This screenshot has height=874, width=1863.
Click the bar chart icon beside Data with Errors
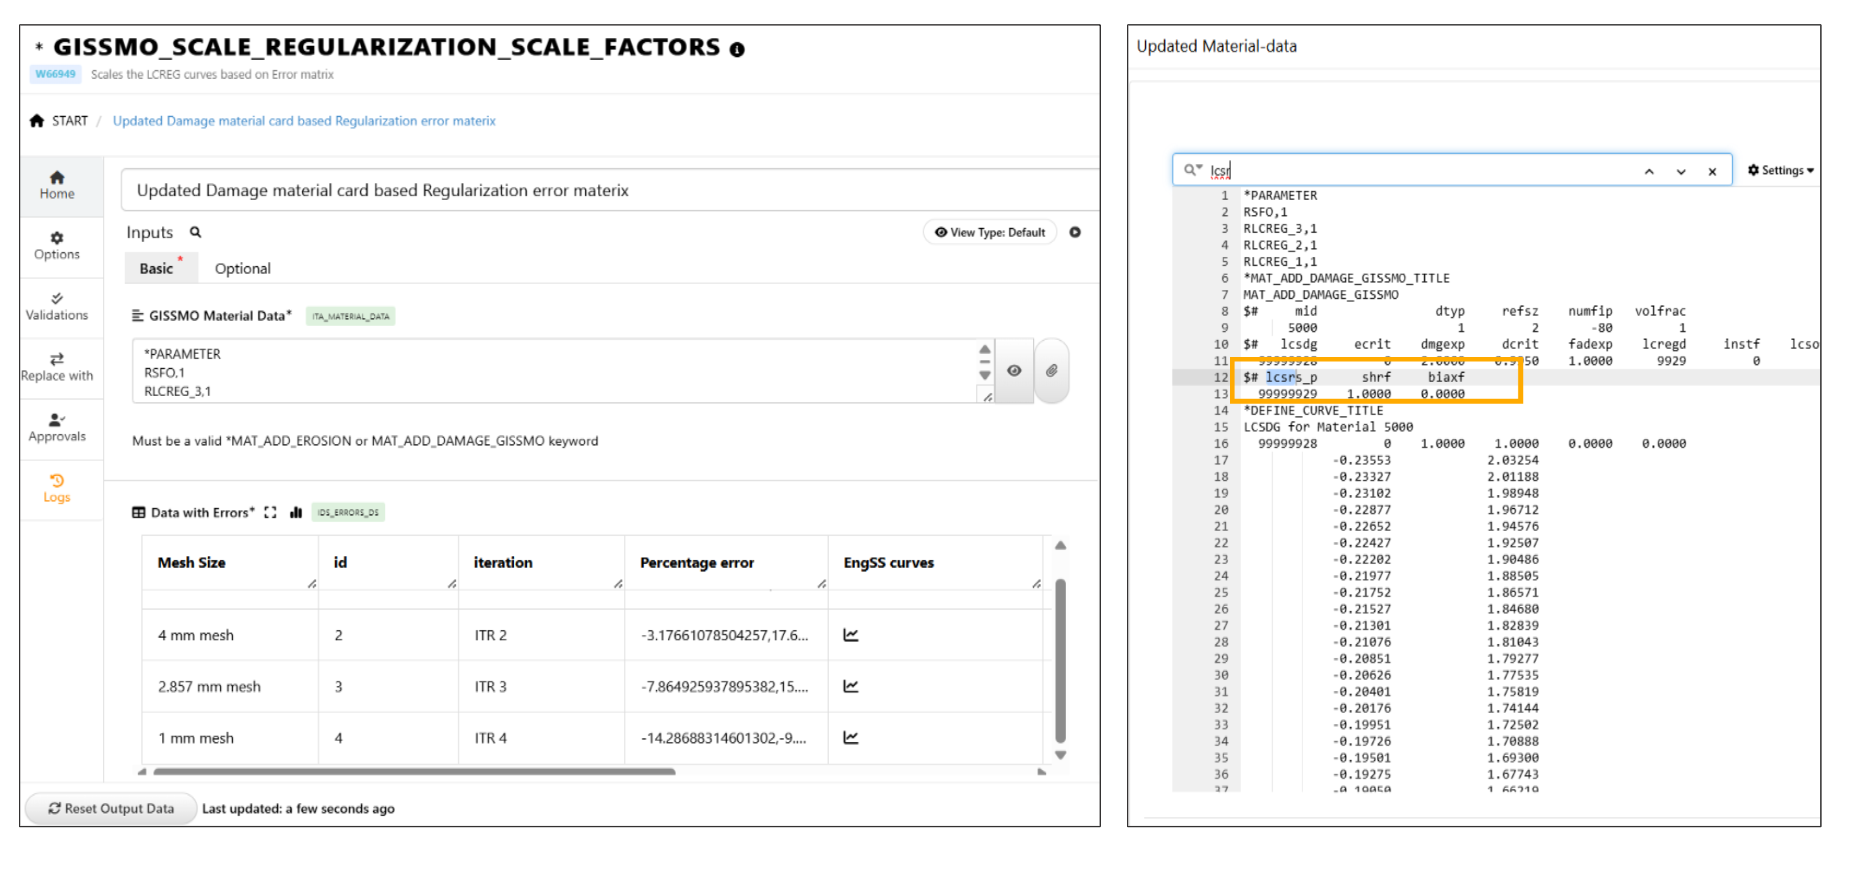coord(296,513)
